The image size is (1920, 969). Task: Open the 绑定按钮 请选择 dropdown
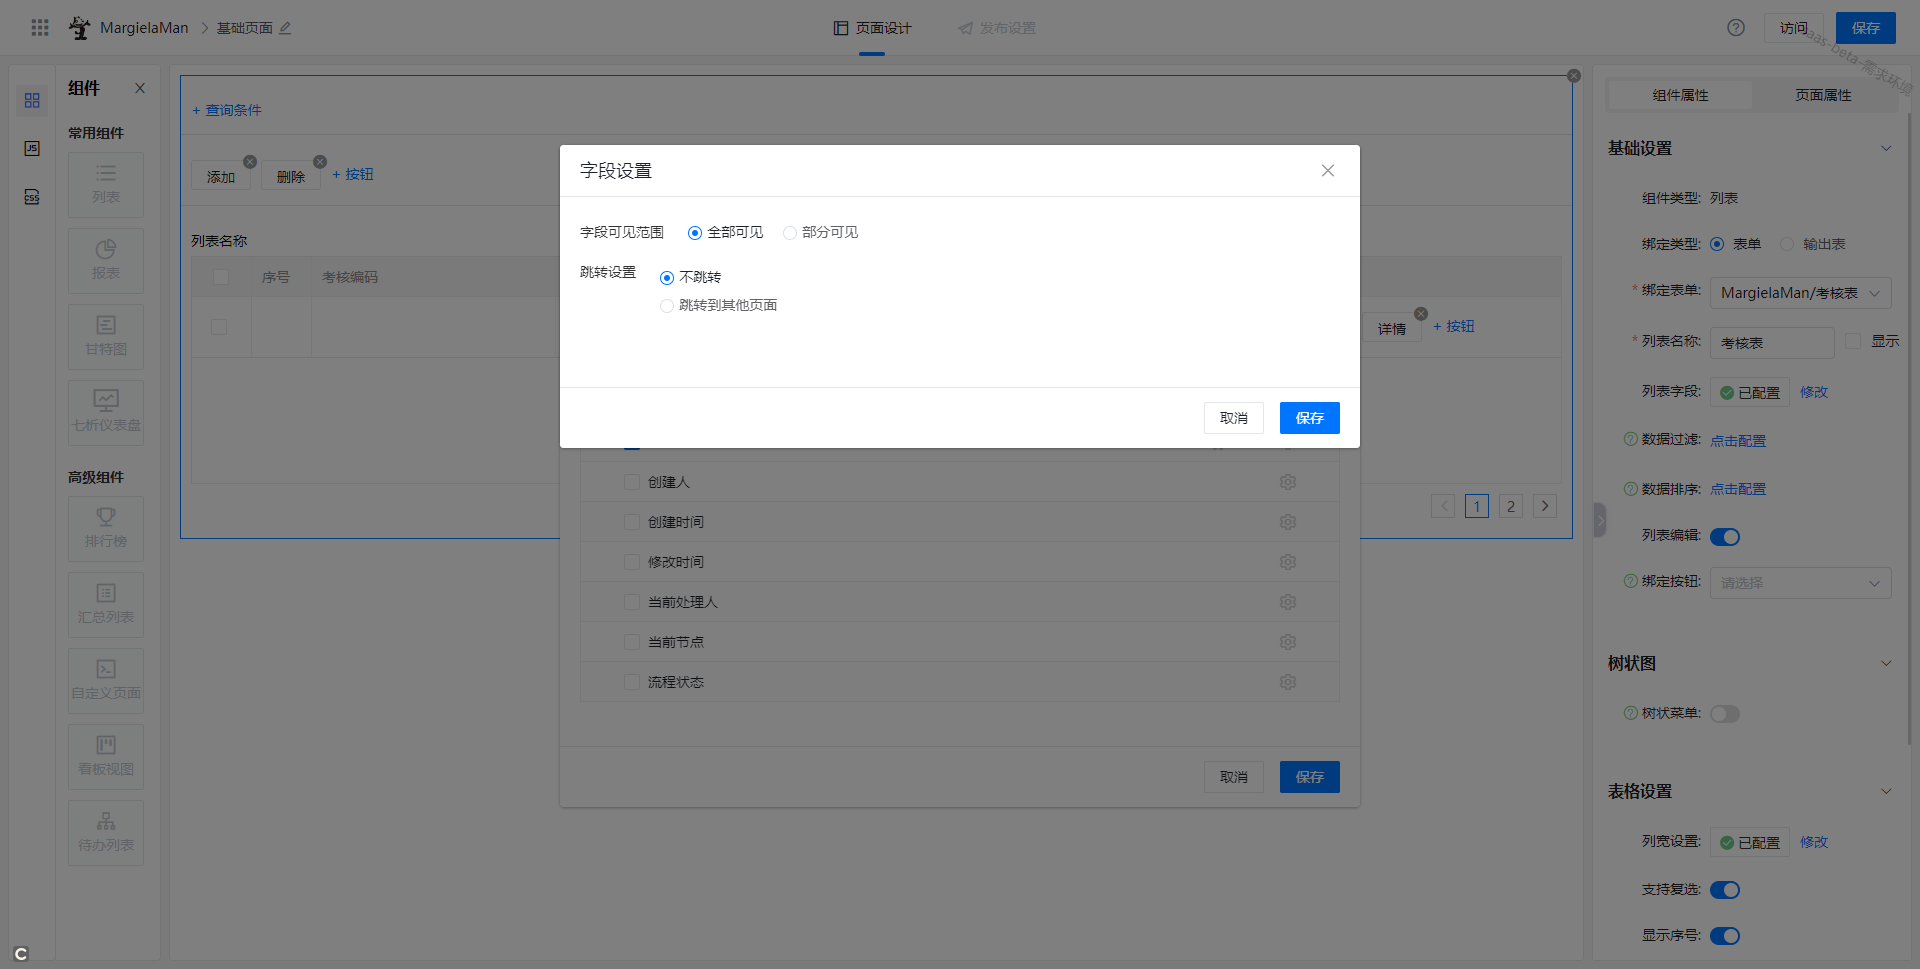[1800, 583]
